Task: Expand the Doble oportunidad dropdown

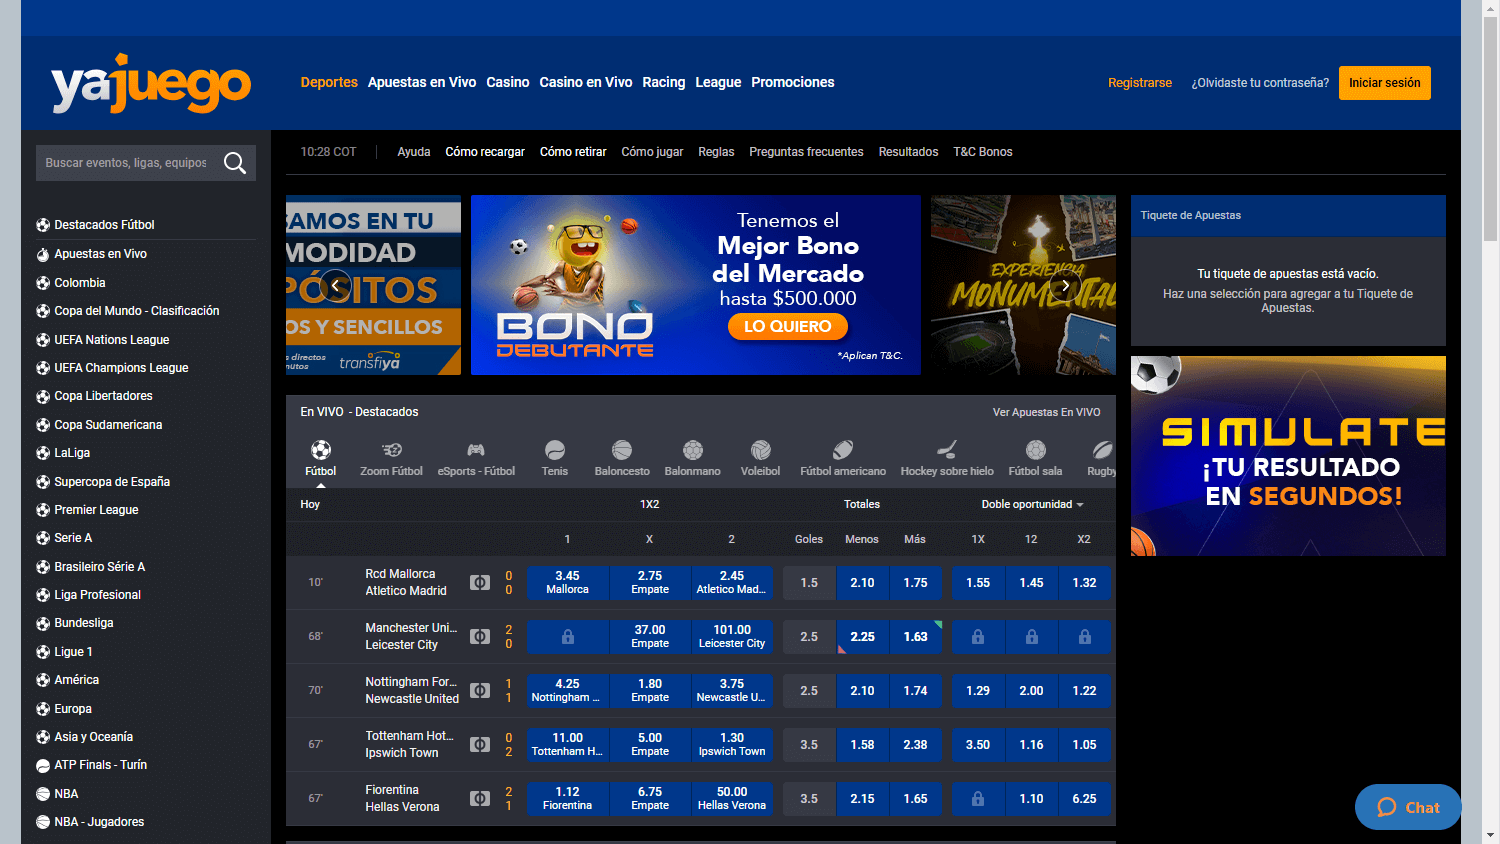Action: (x=1032, y=504)
